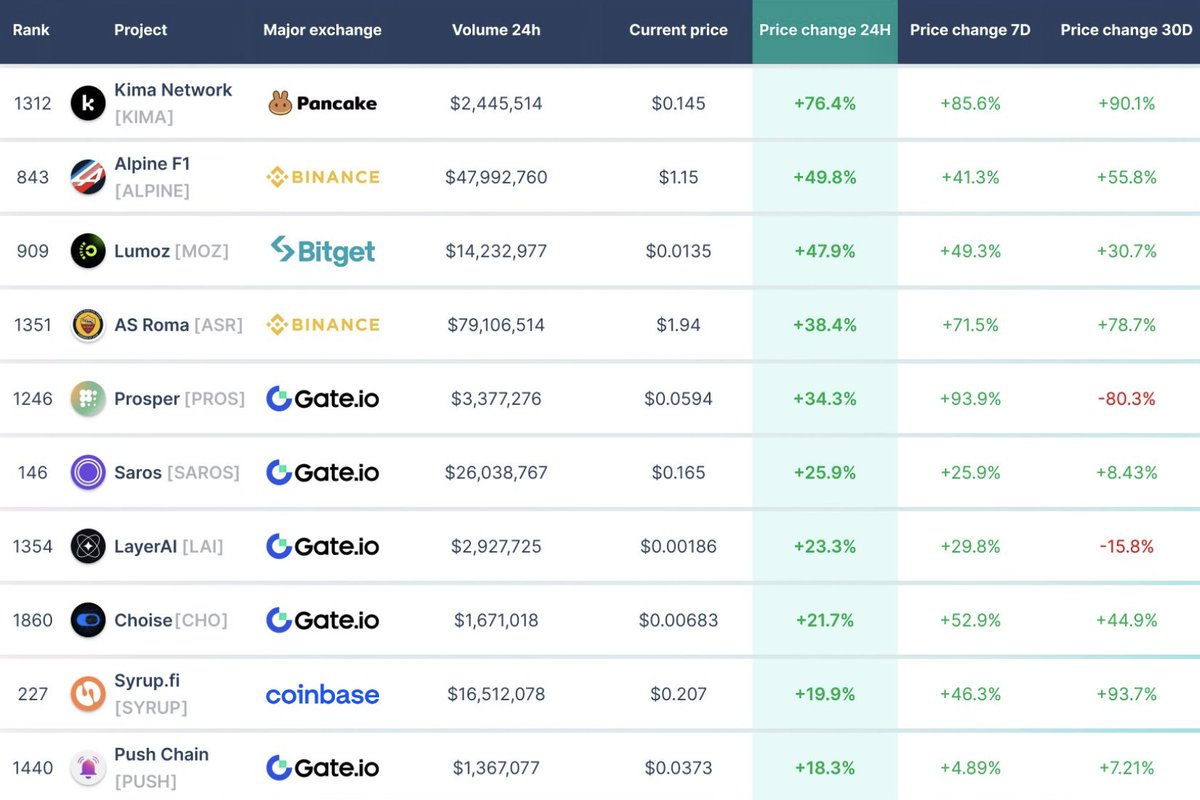Open the Kima Network [KIMA] project name
1200x800 pixels.
(x=173, y=103)
